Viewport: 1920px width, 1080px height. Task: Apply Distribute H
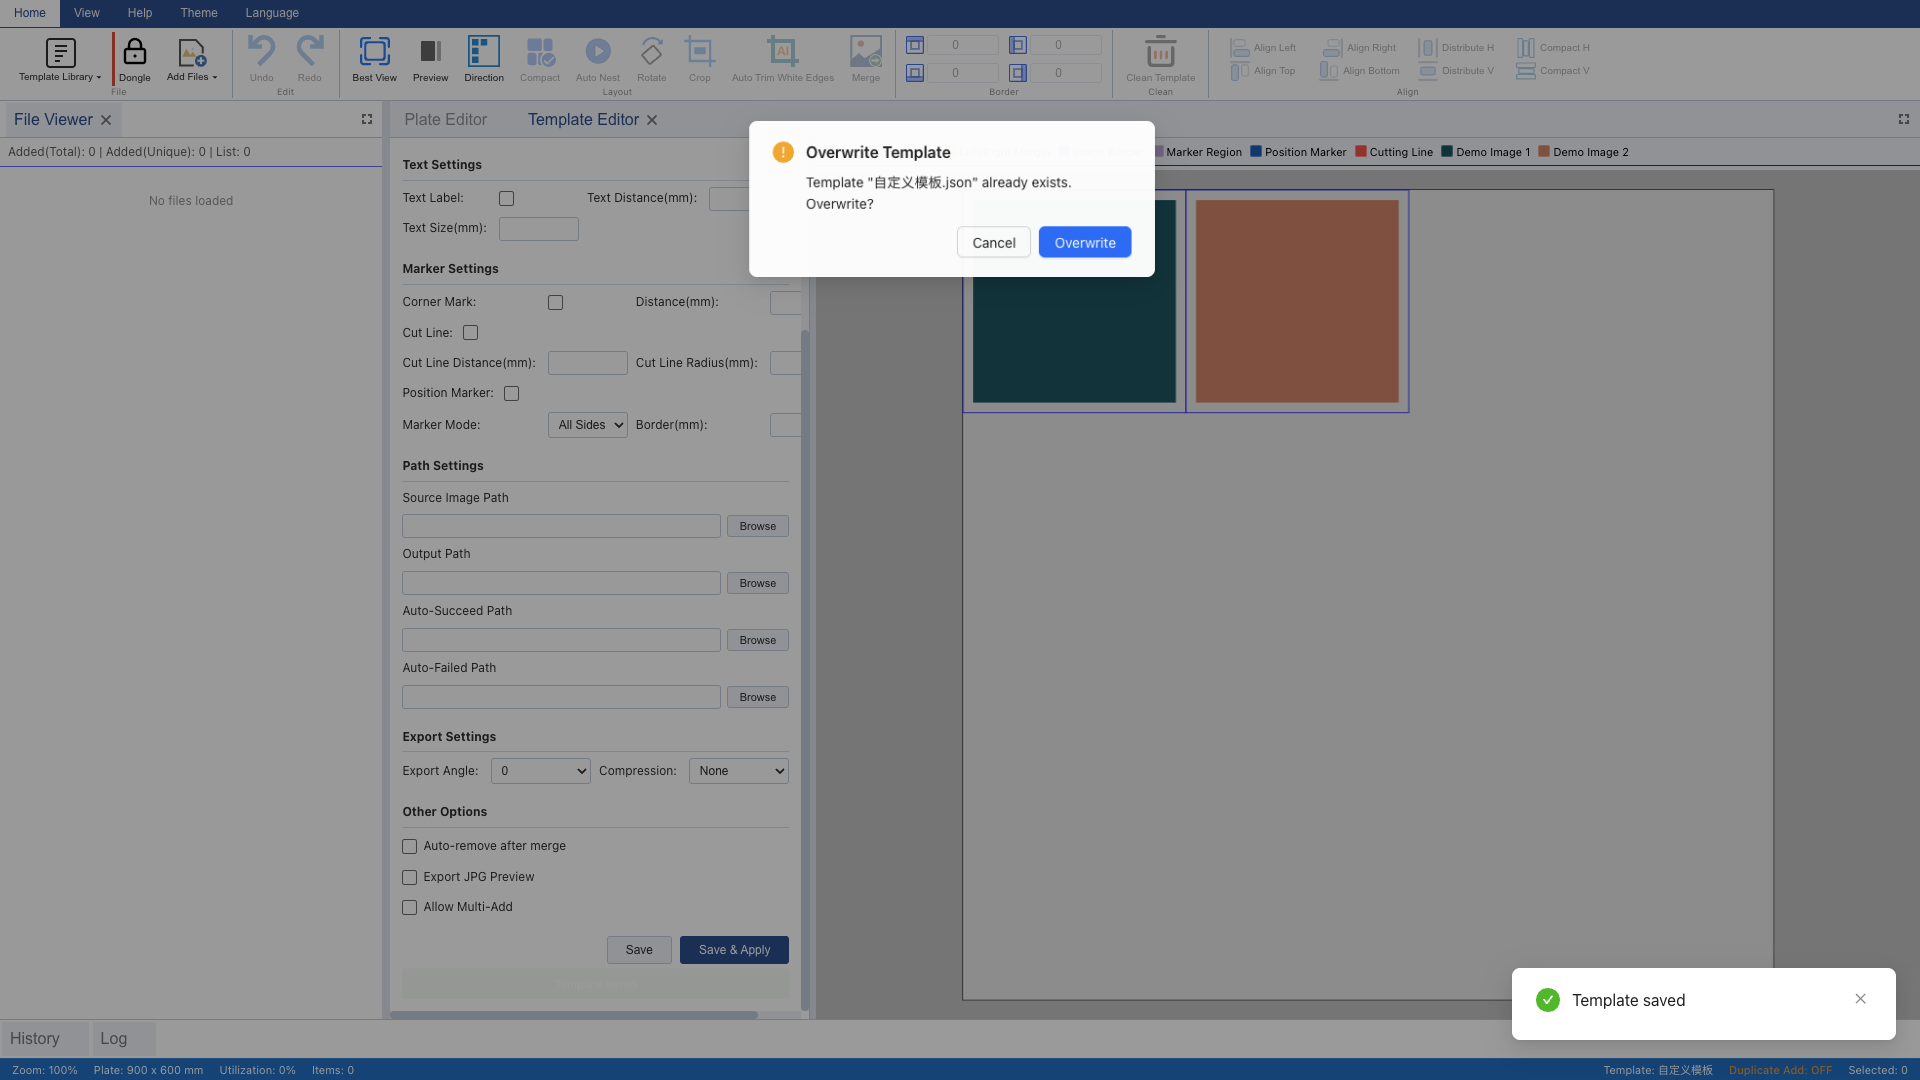click(x=1456, y=48)
